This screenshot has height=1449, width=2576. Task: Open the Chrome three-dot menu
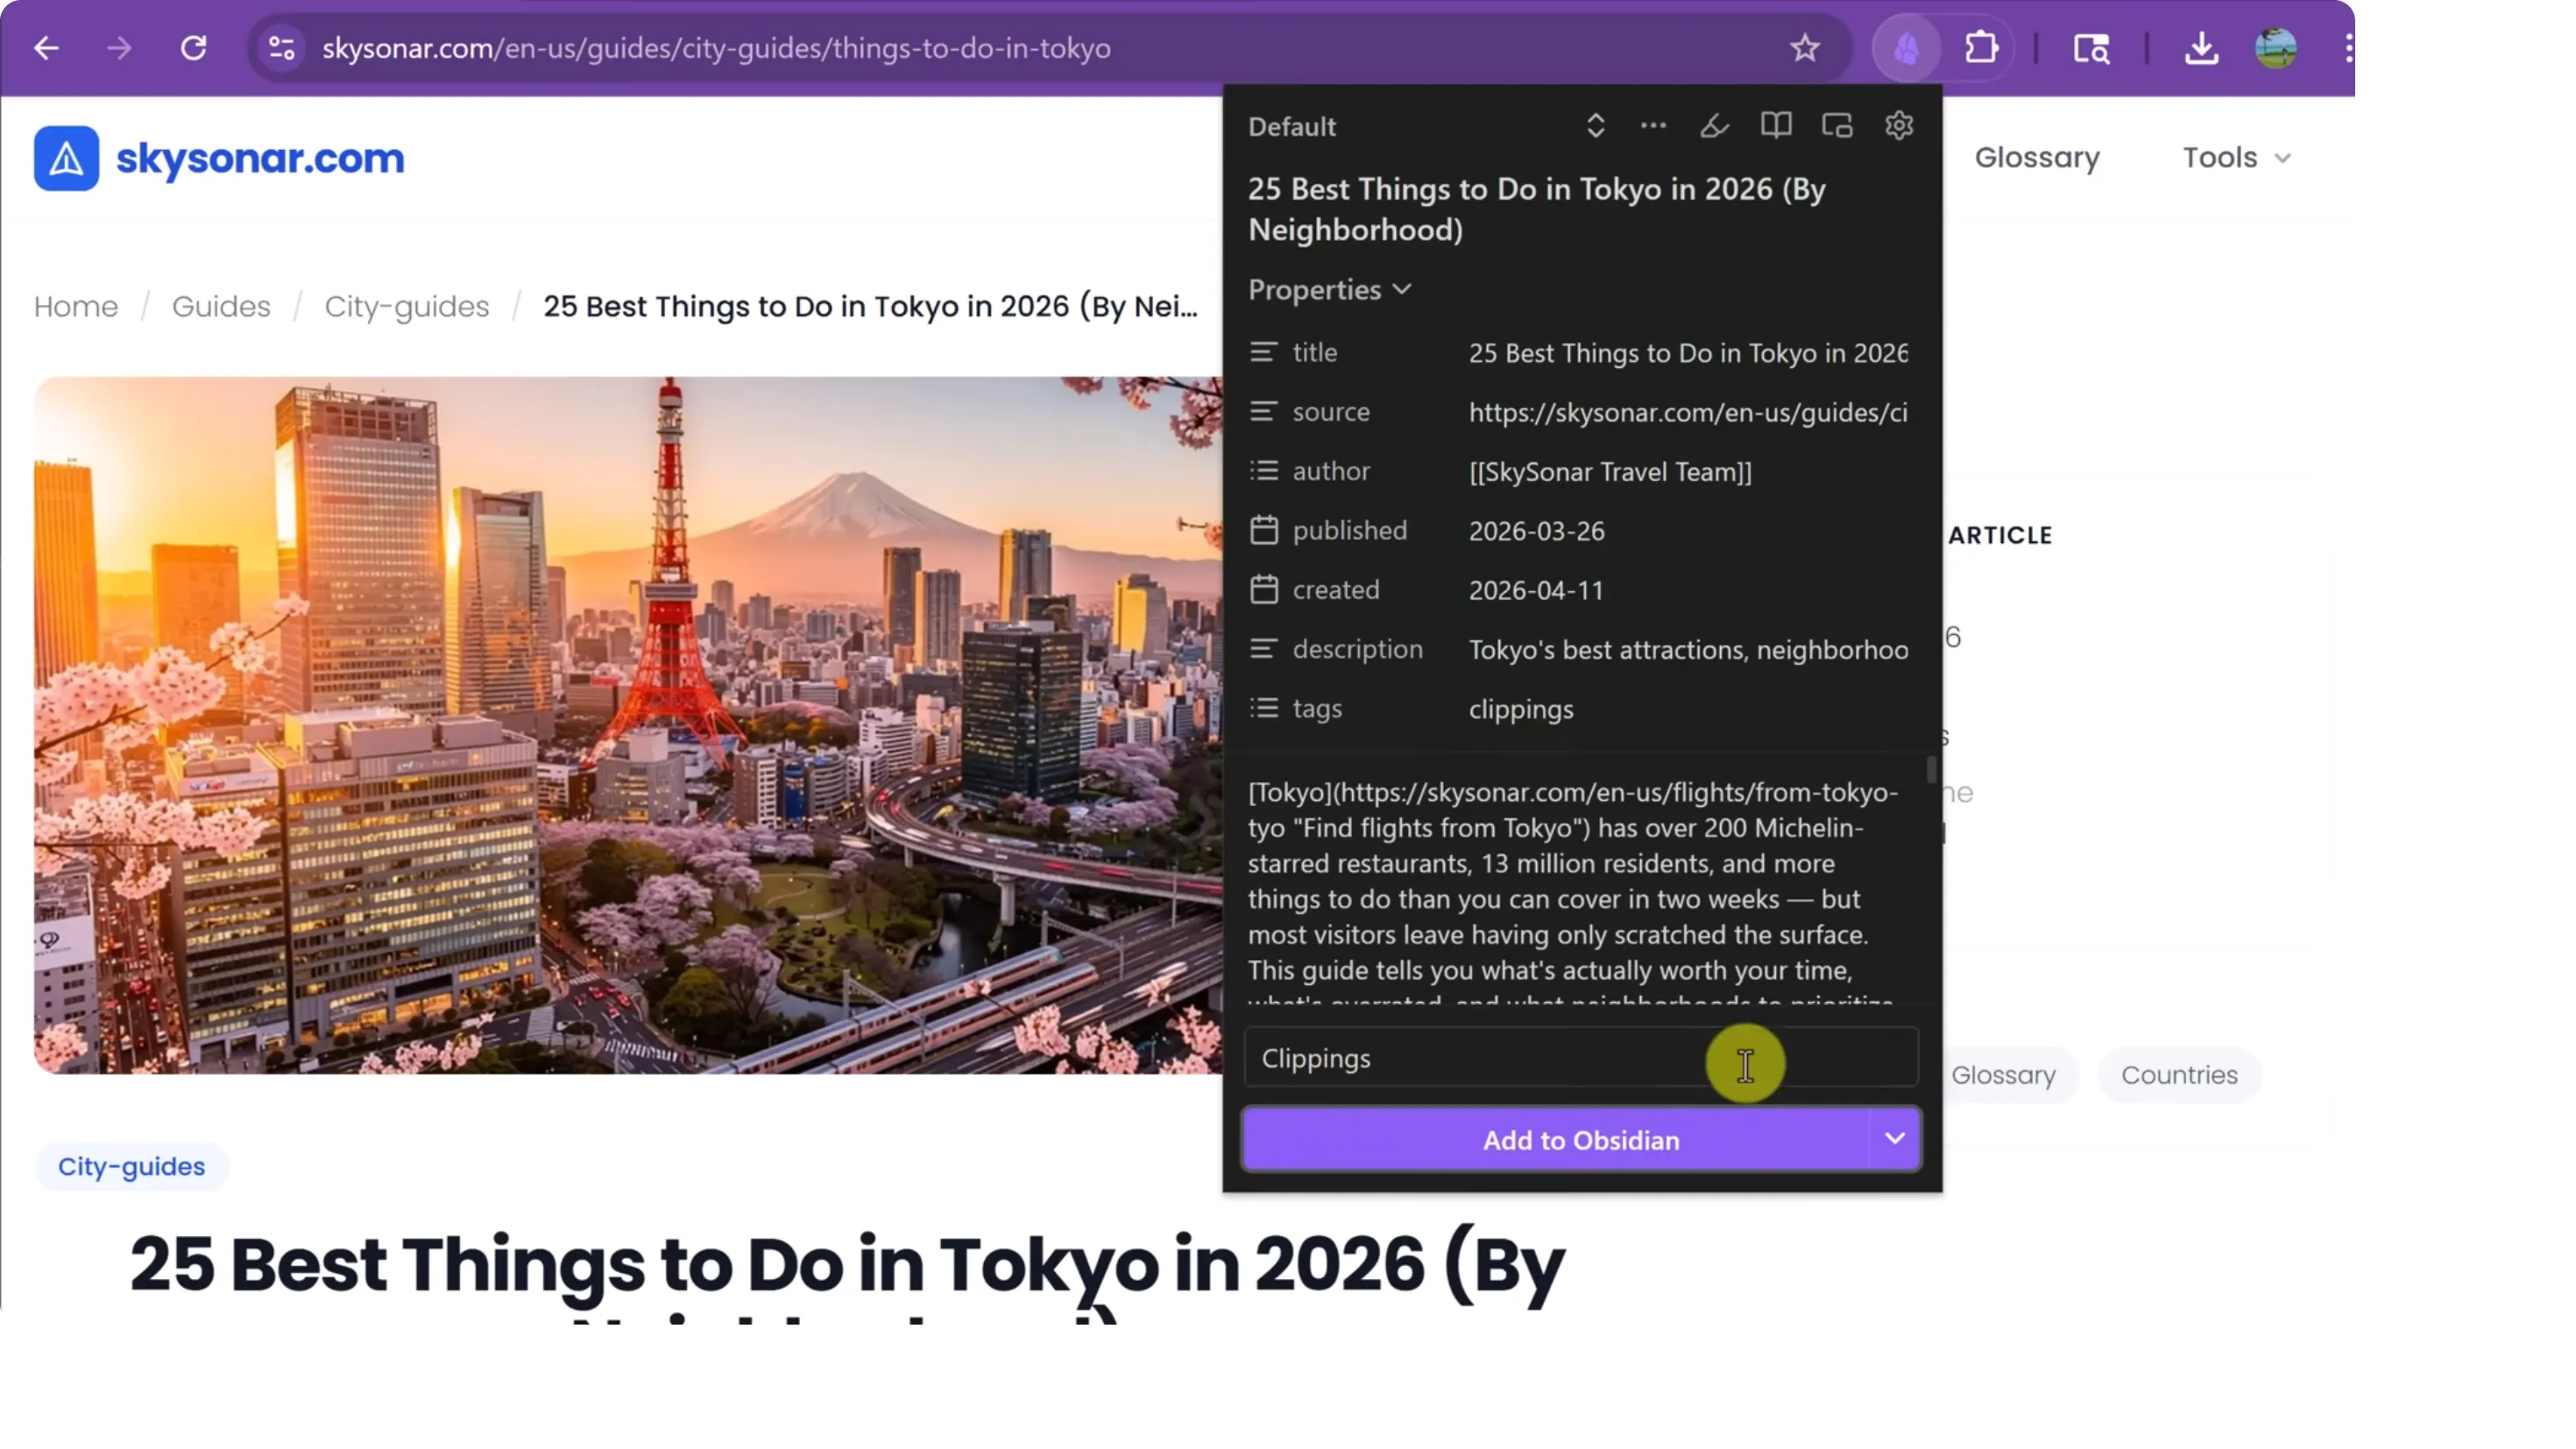click(2347, 48)
